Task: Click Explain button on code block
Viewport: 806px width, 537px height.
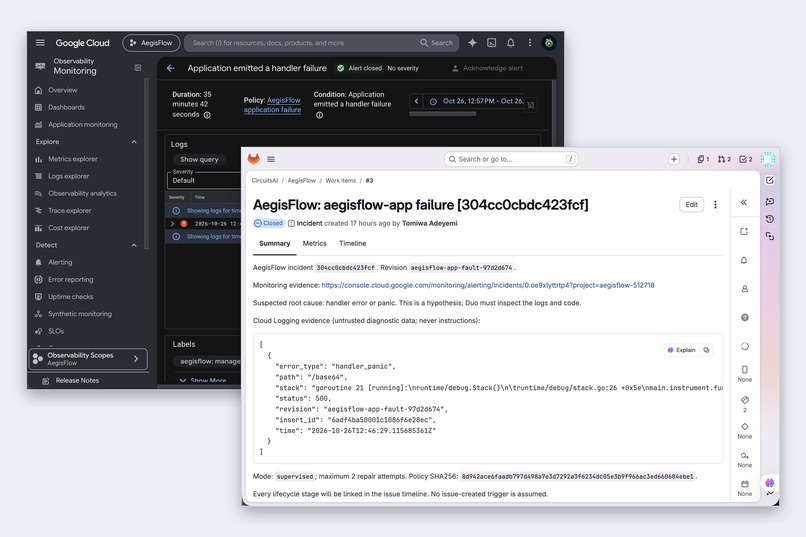Action: pos(682,350)
